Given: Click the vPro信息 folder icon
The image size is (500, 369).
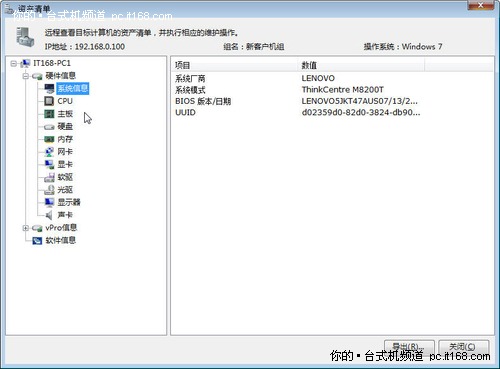Looking at the screenshot, I should click(37, 228).
